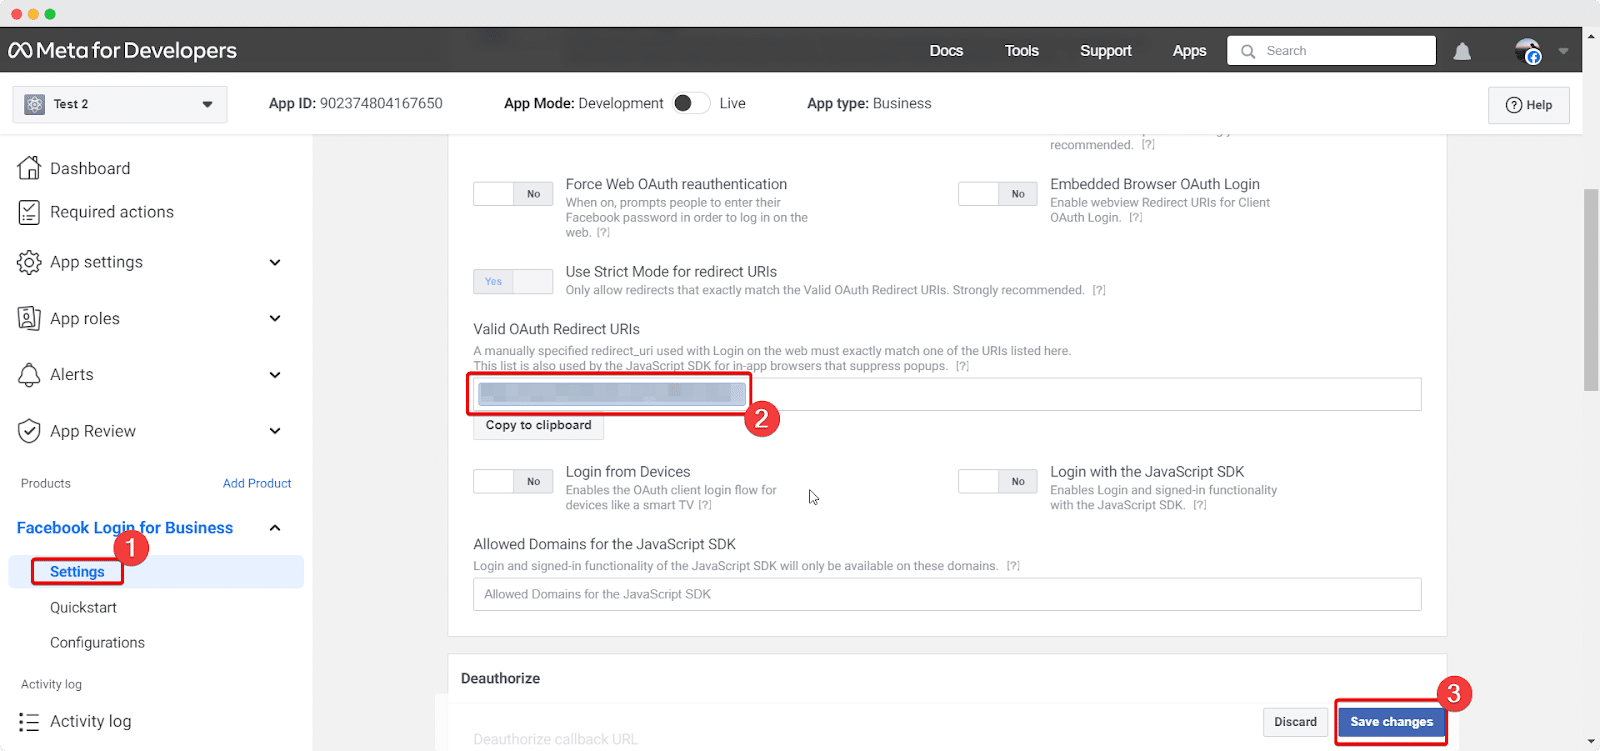The image size is (1600, 751).
Task: Click the App settings gear icon
Action: pyautogui.click(x=29, y=262)
